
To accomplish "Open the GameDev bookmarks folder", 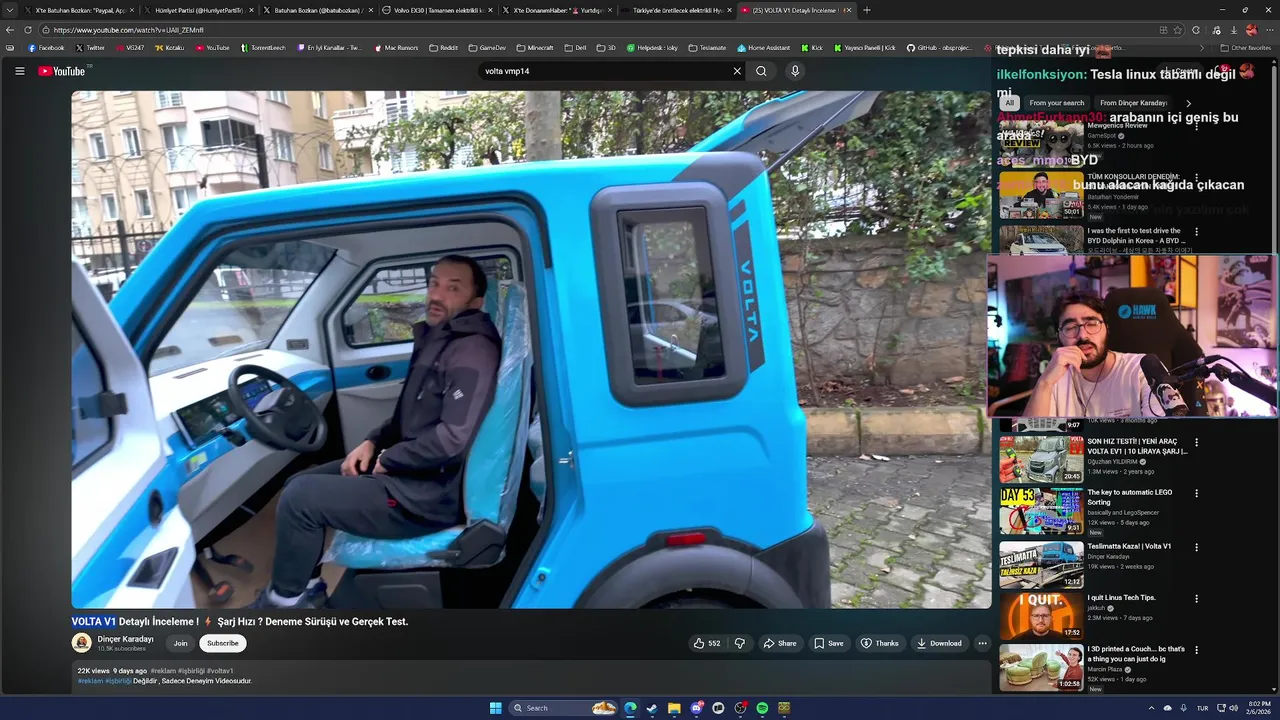I will [487, 48].
